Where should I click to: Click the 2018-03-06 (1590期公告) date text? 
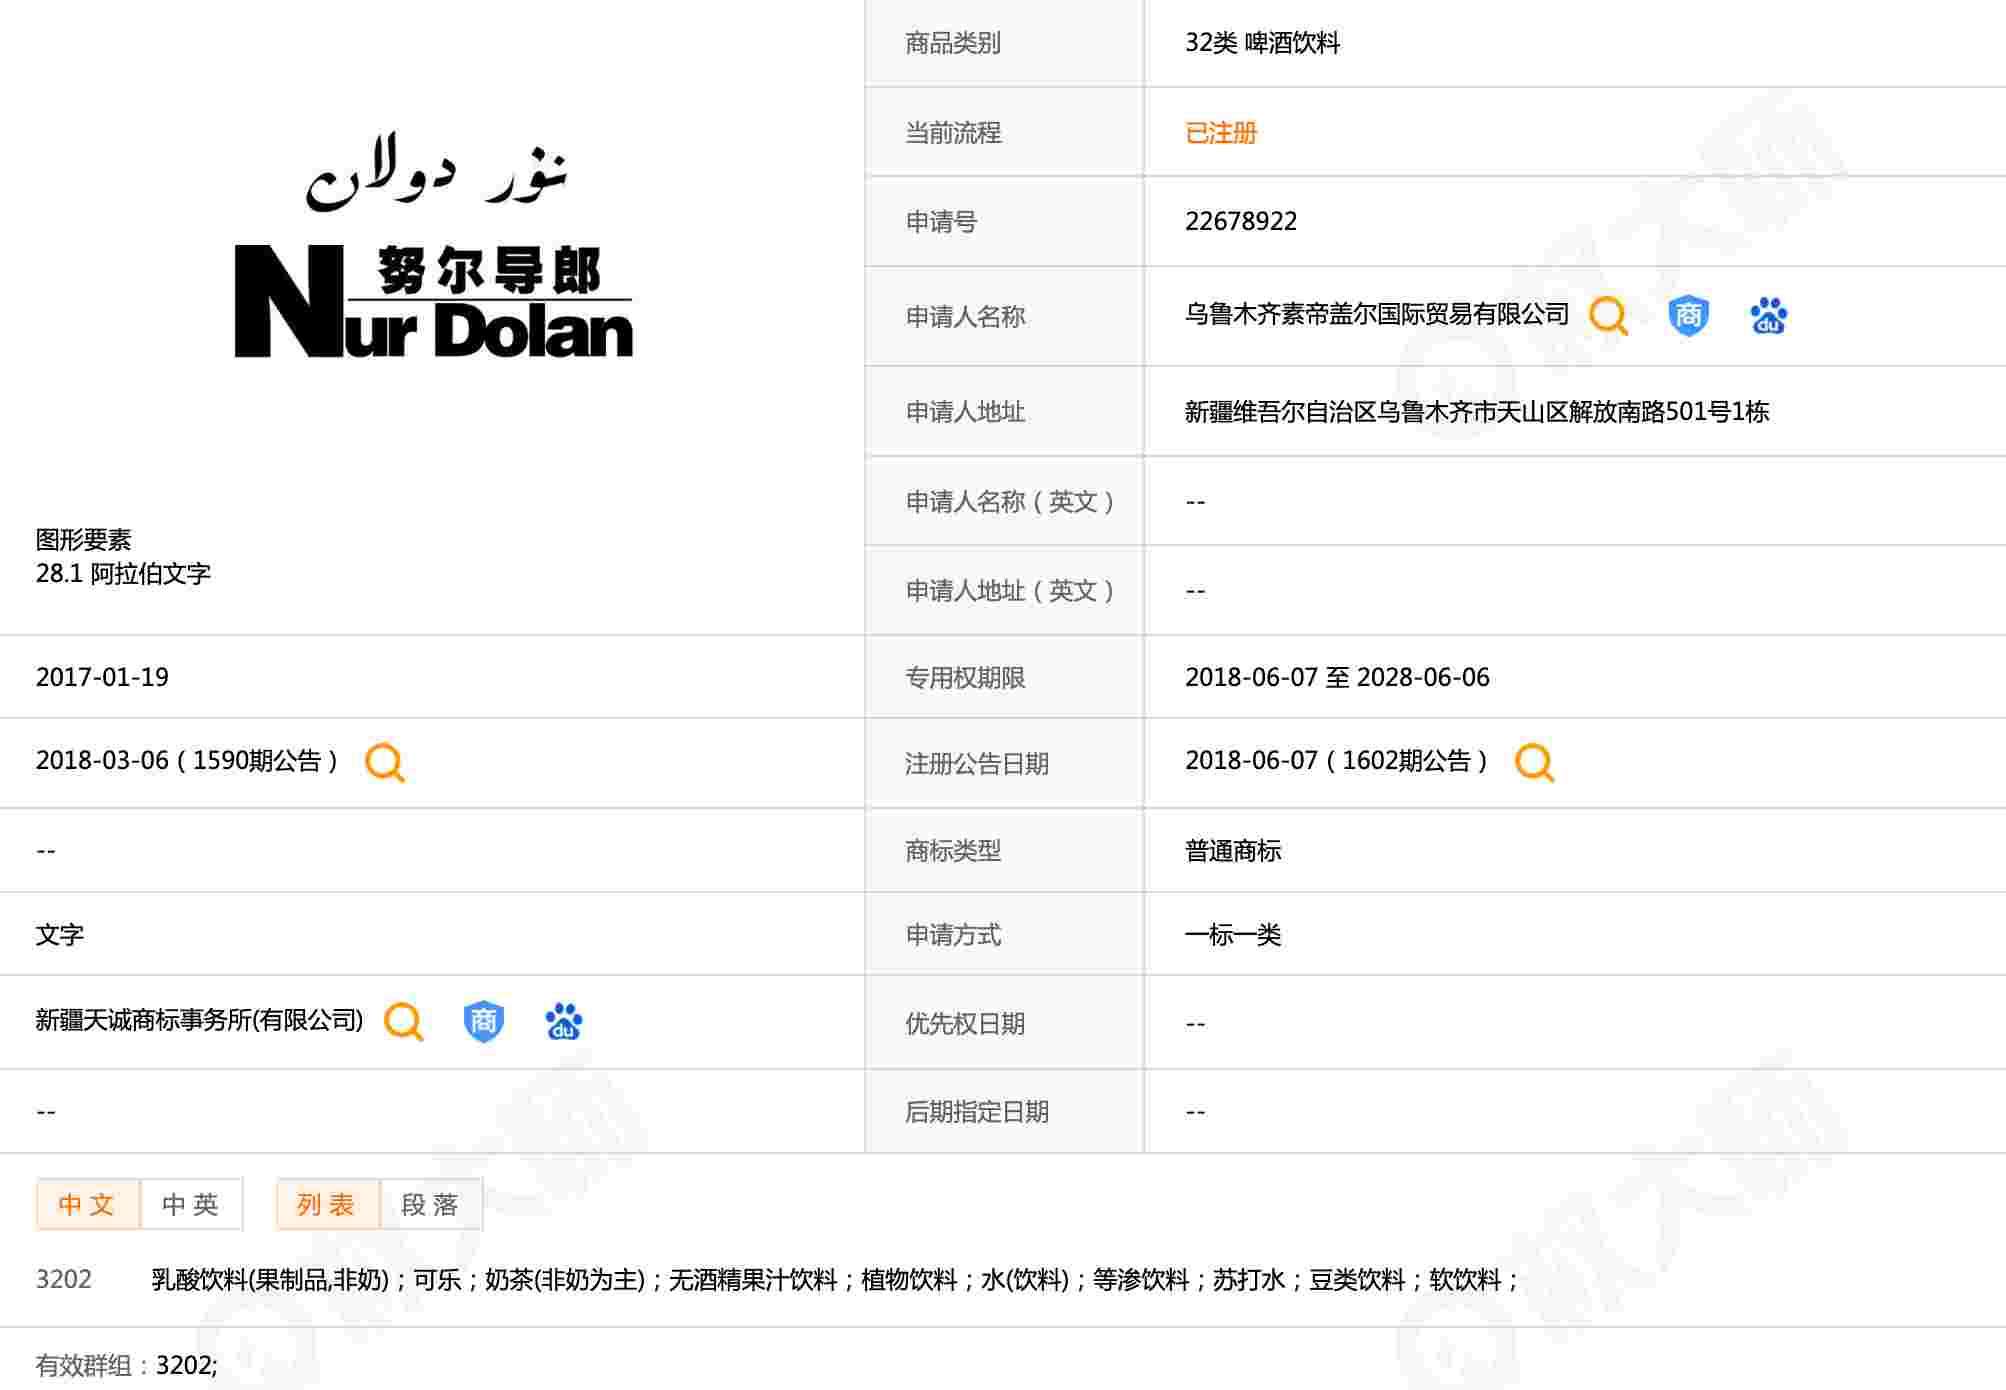187,761
